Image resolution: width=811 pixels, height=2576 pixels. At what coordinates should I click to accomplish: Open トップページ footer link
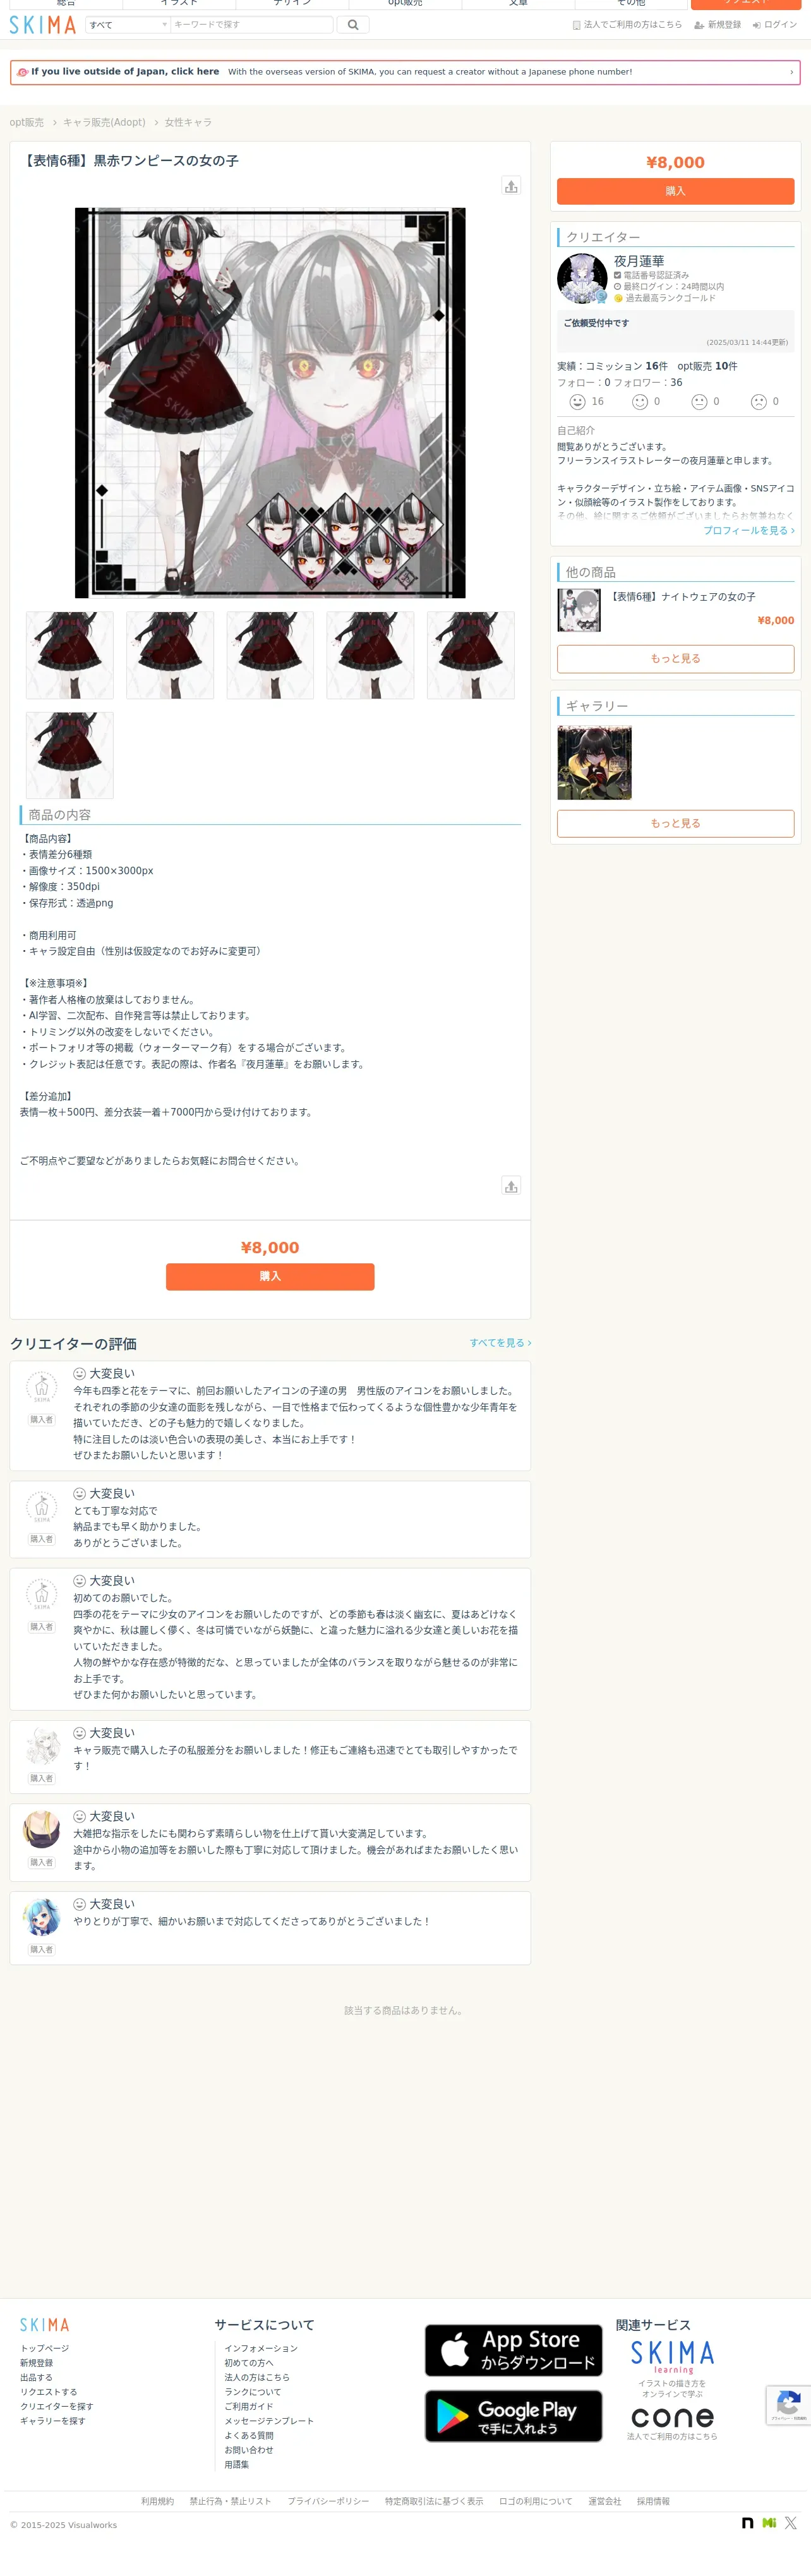point(45,2349)
